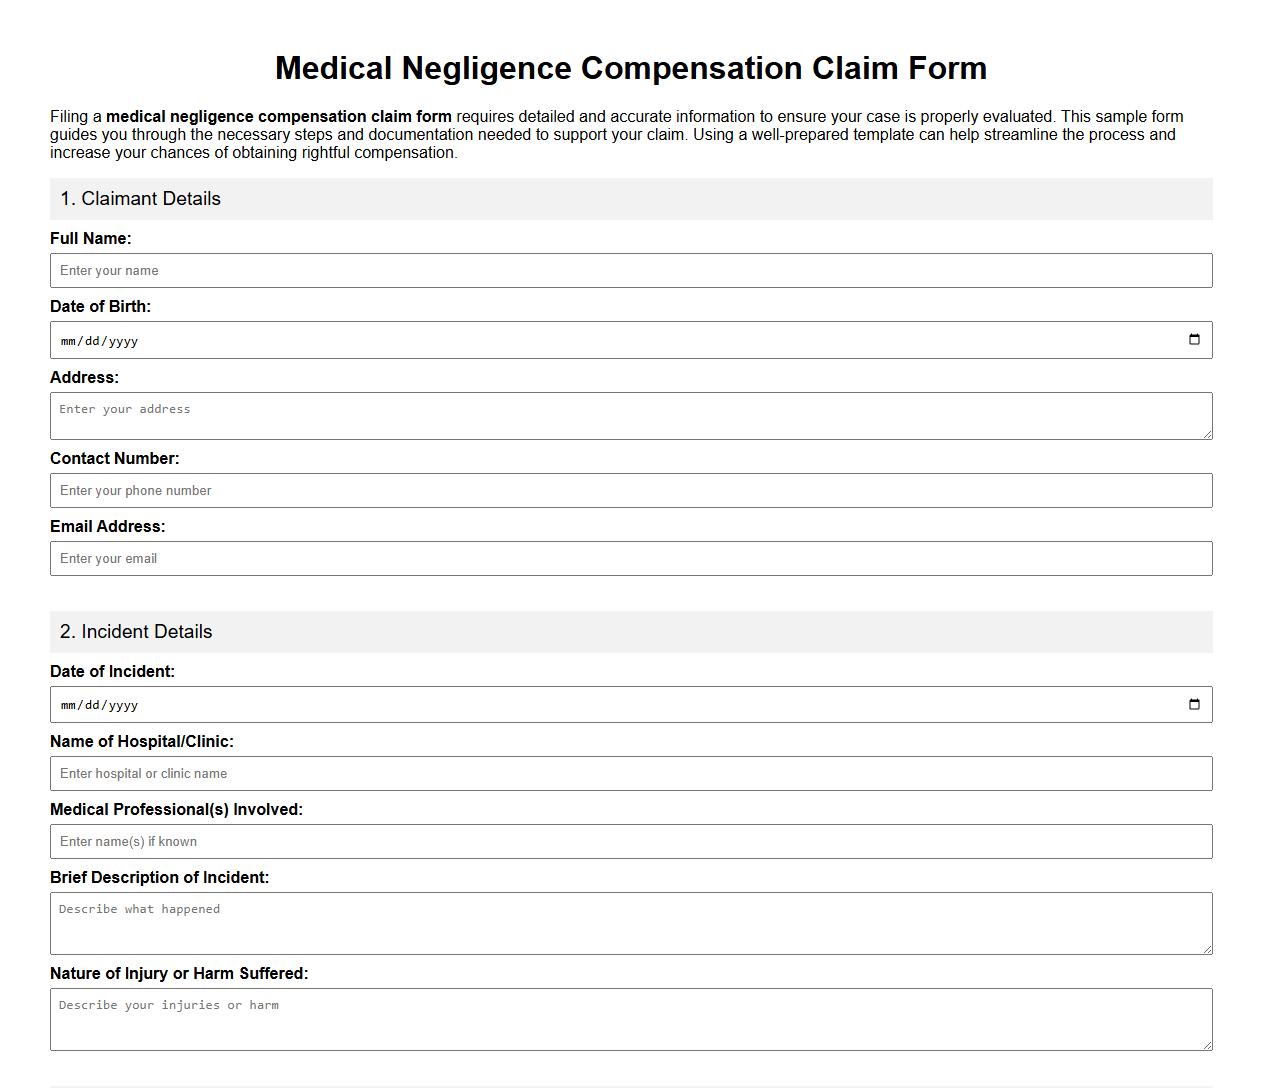Click the Medical Professionals Involved field
Image resolution: width=1263 pixels, height=1088 pixels.
(x=630, y=841)
